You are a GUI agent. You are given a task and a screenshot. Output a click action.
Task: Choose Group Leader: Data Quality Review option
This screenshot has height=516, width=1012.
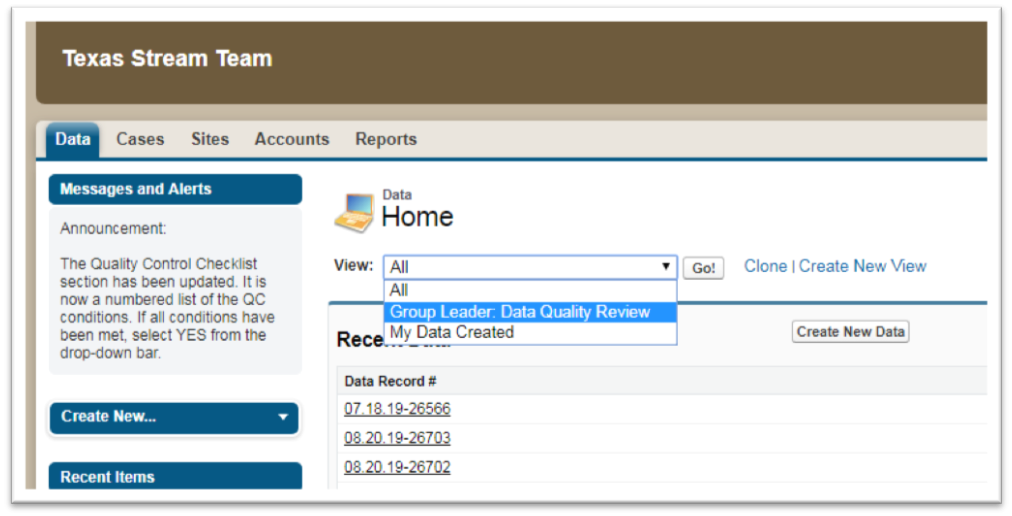pos(530,312)
